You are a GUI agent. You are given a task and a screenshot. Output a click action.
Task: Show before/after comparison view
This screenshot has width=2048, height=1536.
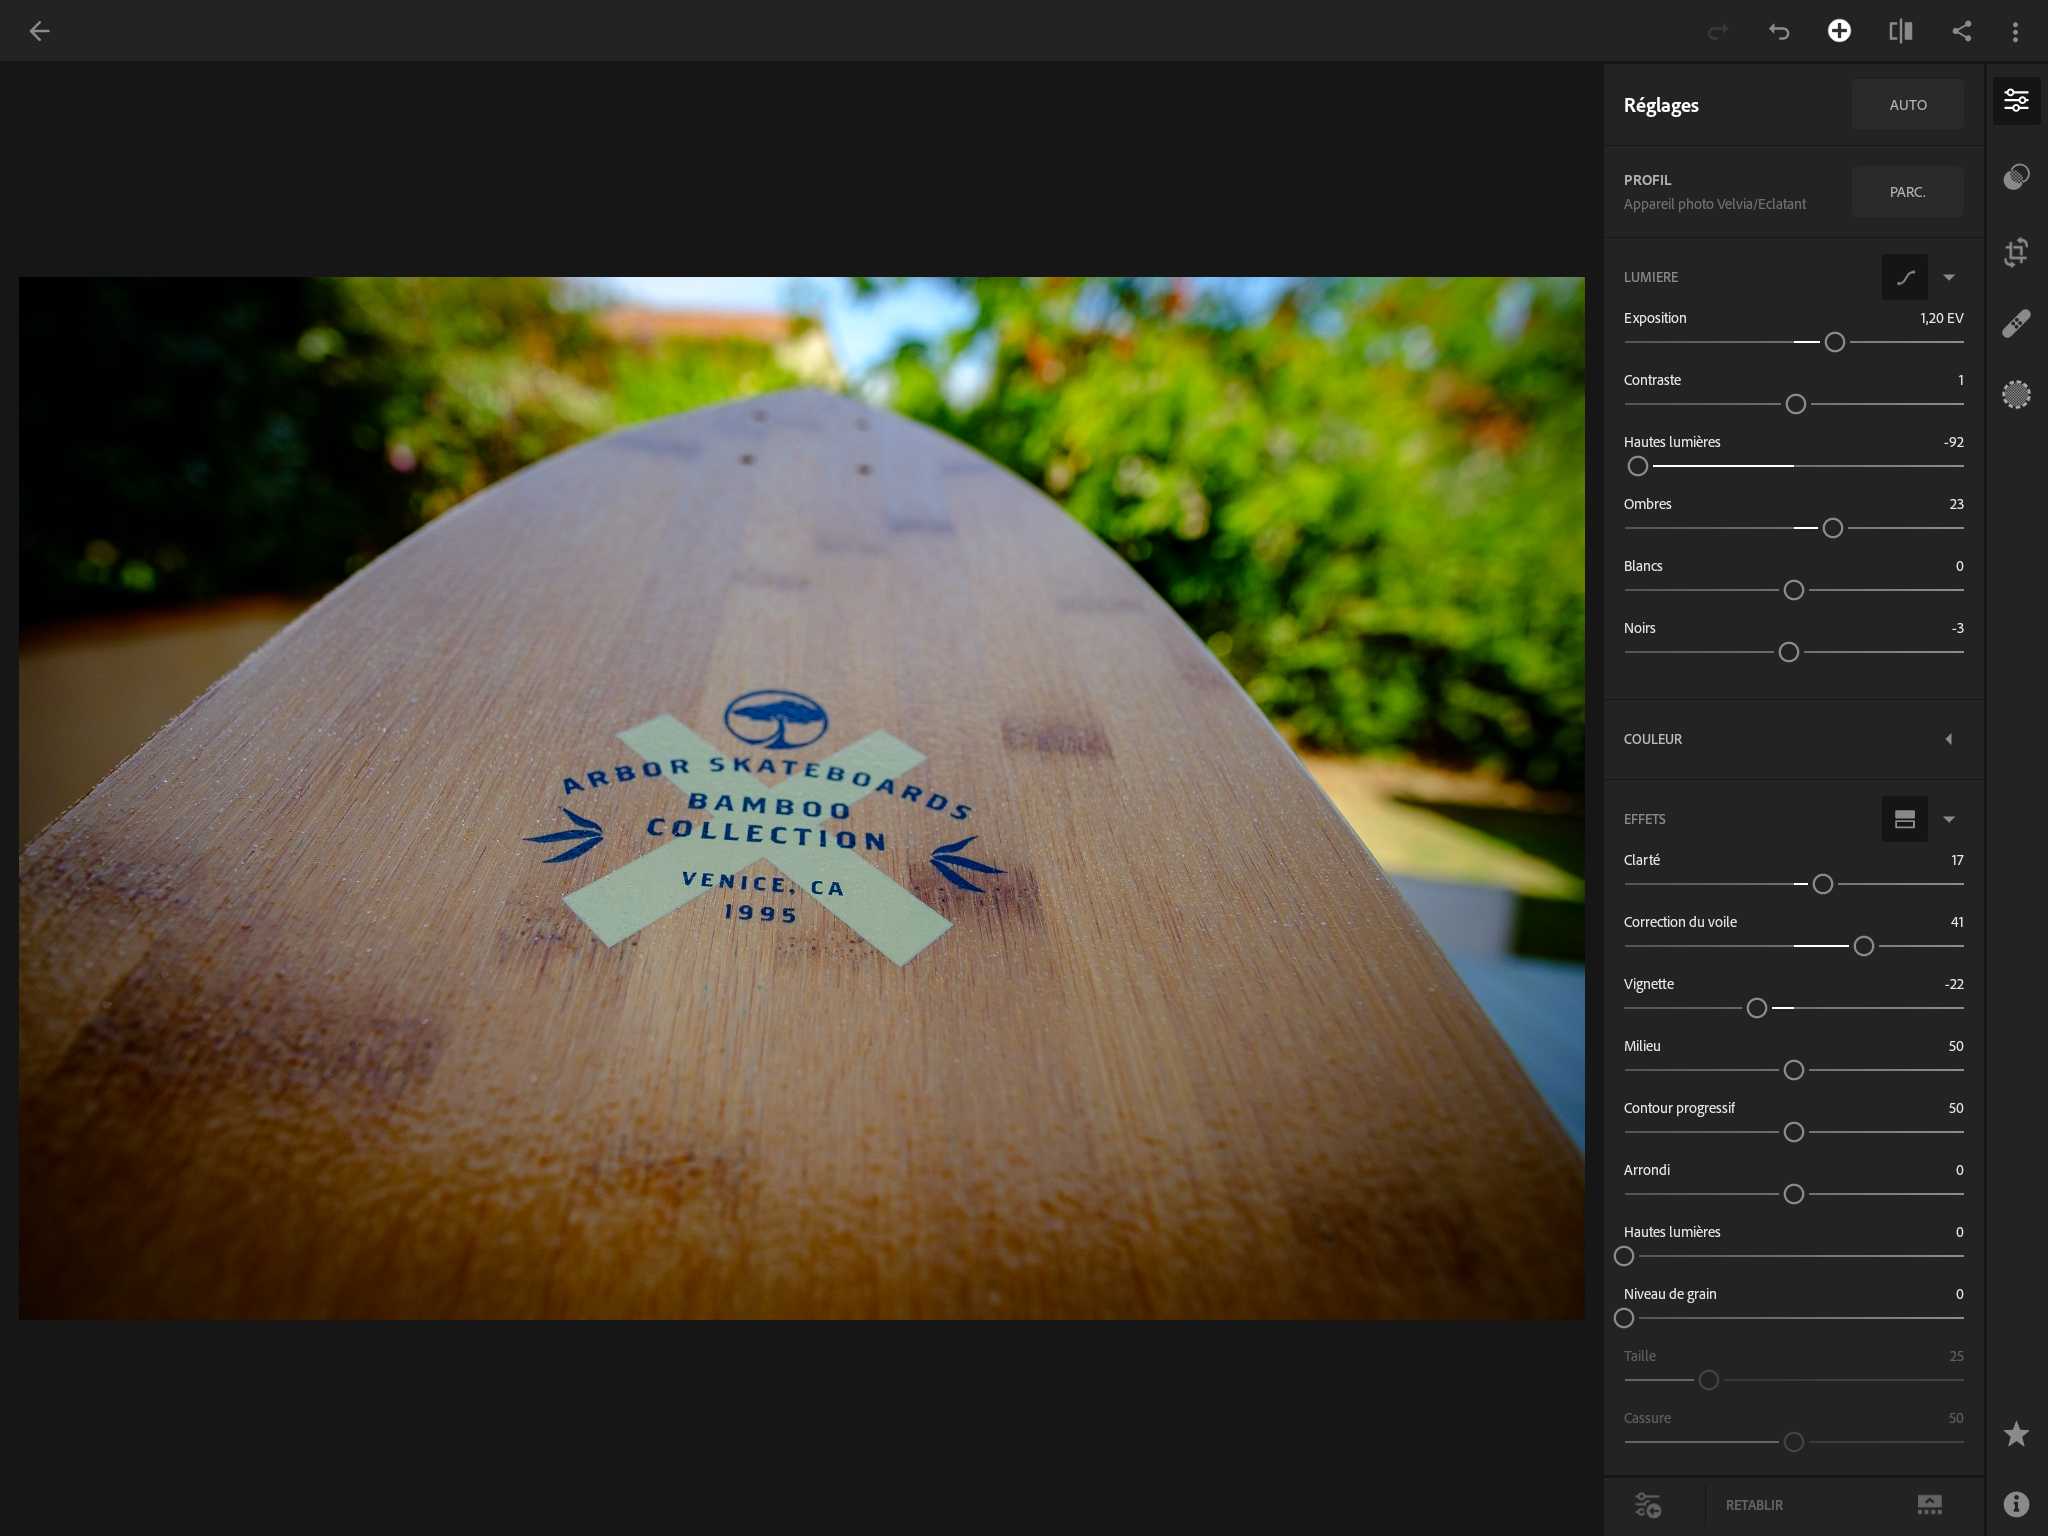pyautogui.click(x=1901, y=31)
